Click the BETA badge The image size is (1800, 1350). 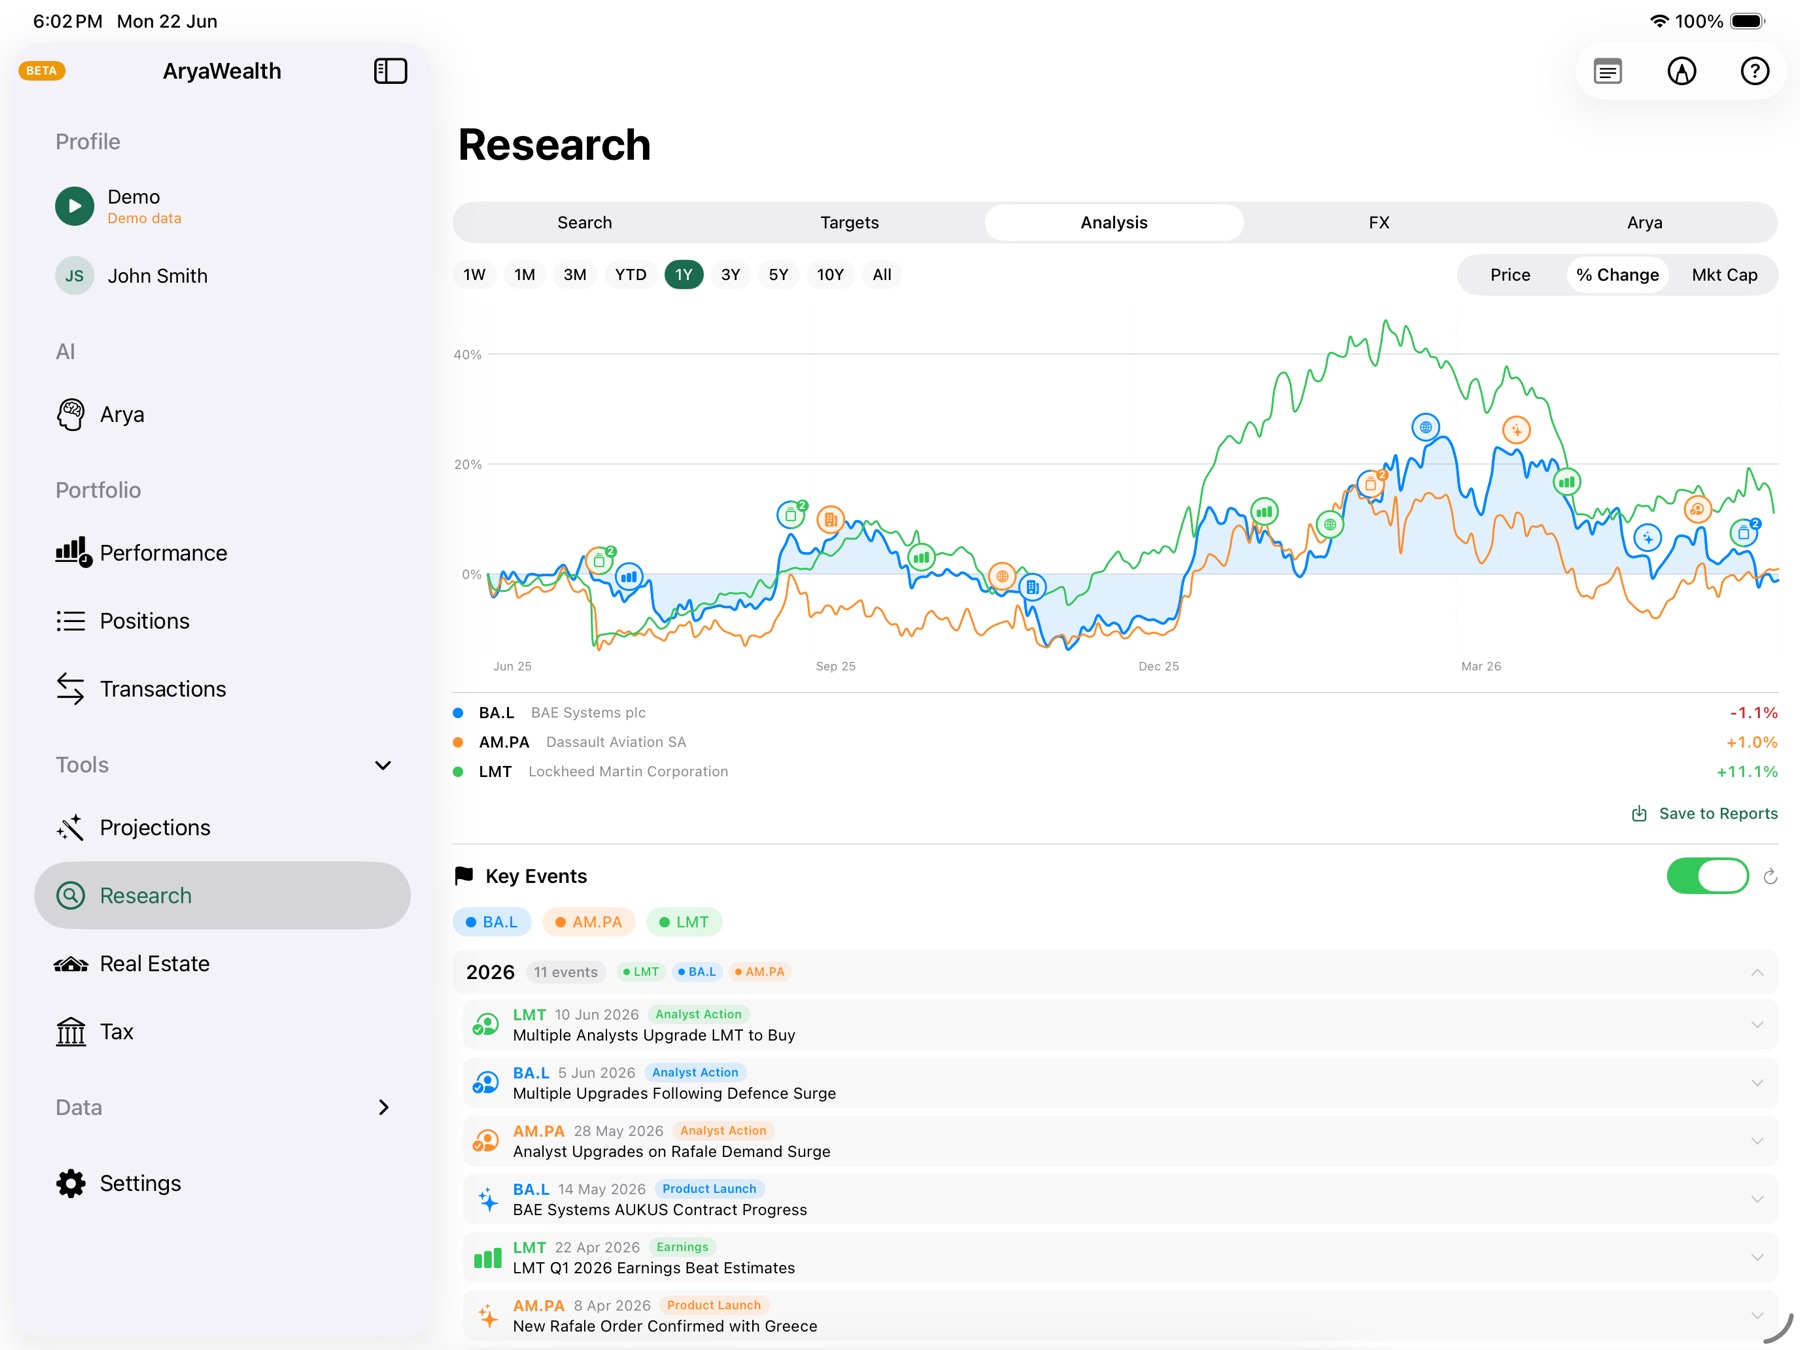click(42, 71)
